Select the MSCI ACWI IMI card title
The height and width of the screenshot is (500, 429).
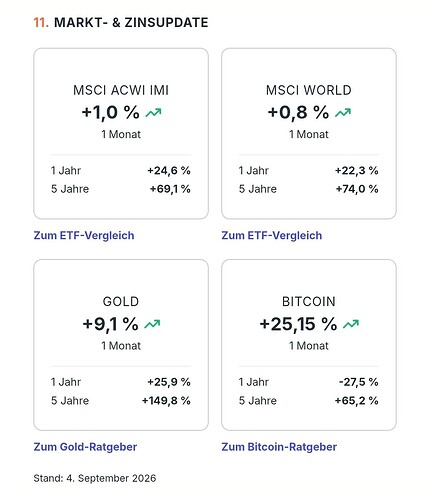121,90
